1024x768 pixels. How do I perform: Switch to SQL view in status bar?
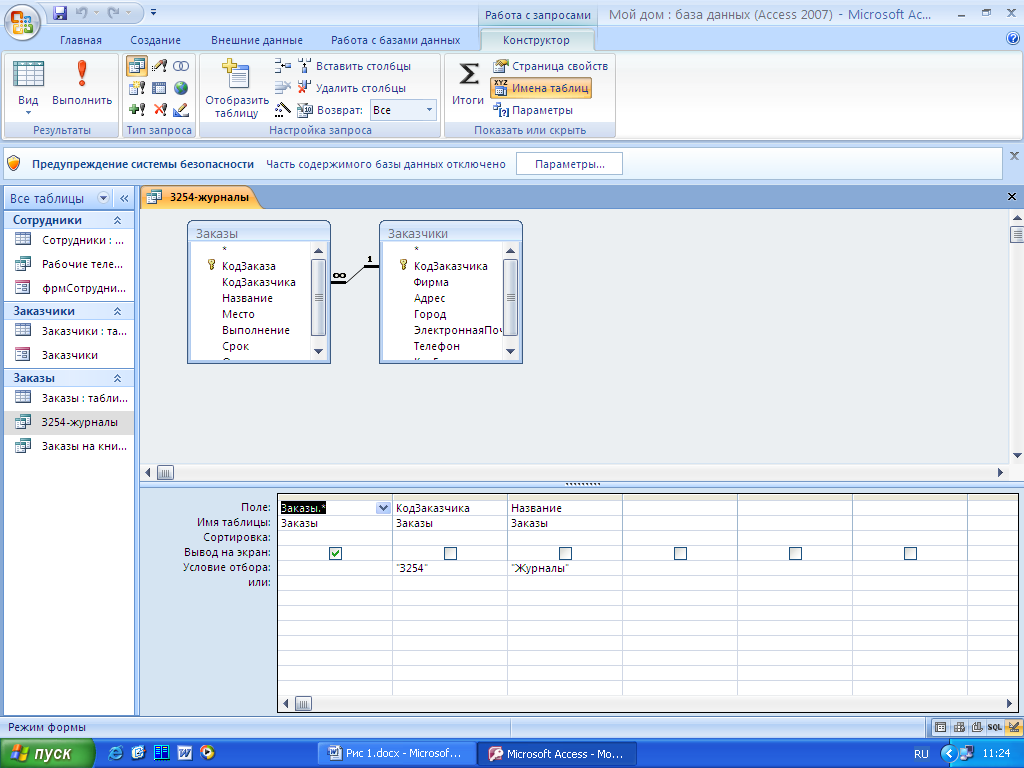pos(995,727)
